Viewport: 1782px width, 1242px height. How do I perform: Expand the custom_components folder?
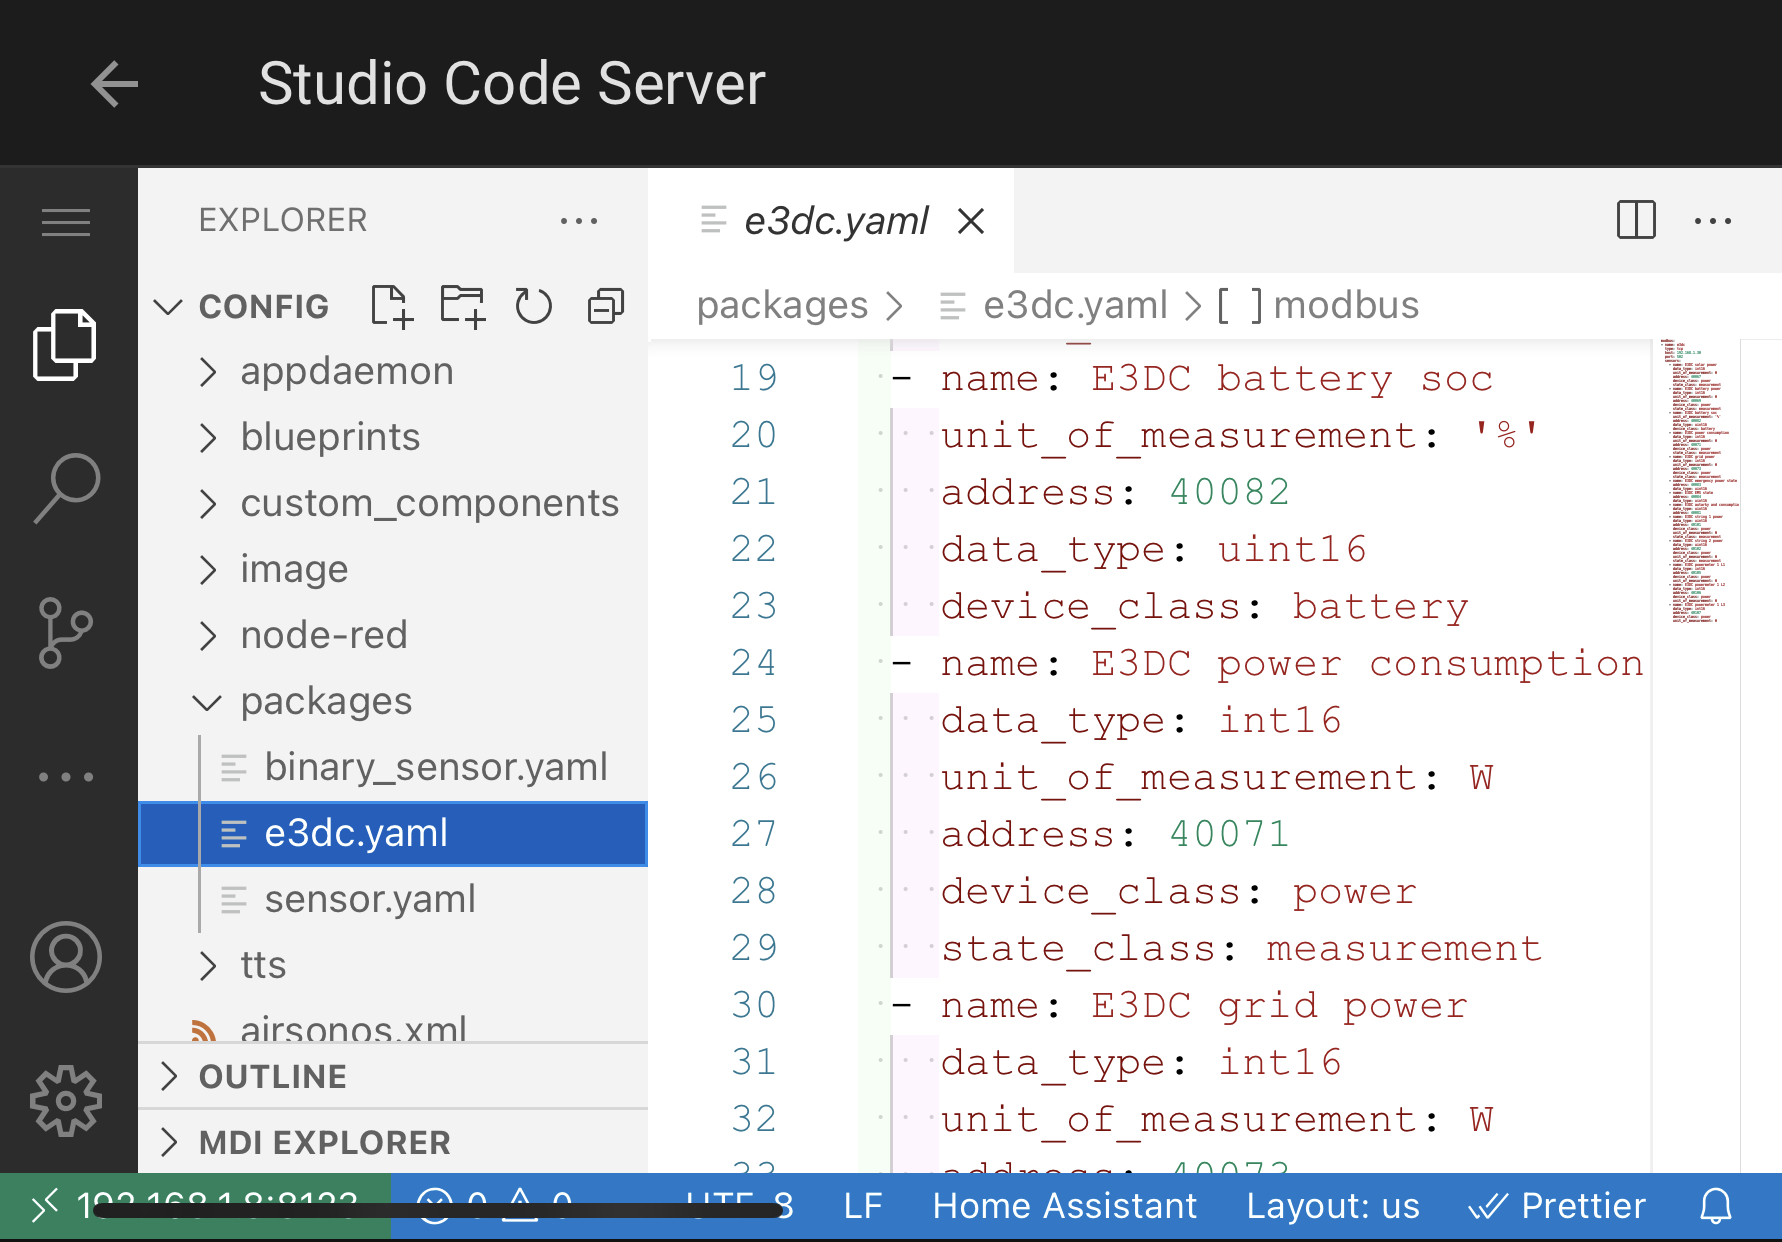point(429,503)
